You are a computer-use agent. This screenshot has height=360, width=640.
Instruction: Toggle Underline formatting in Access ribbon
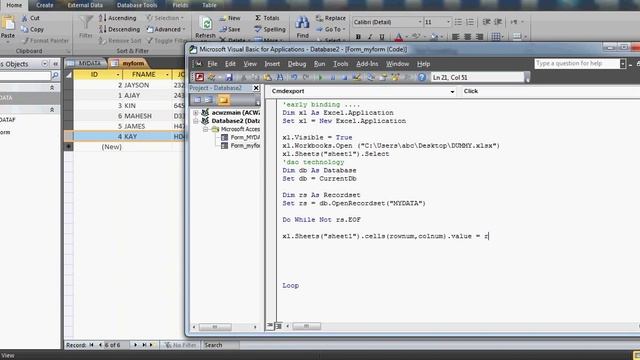point(382,37)
